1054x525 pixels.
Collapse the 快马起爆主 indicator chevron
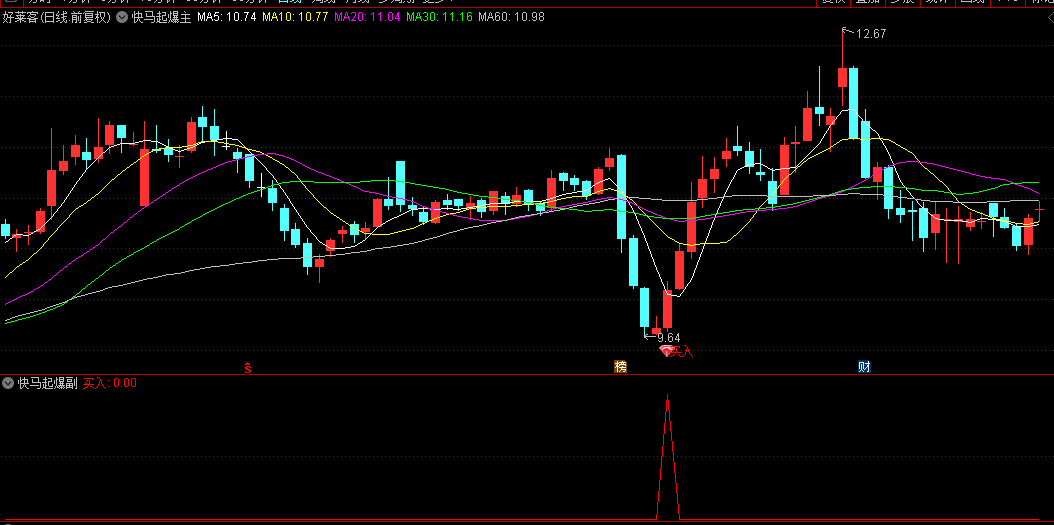click(x=122, y=18)
